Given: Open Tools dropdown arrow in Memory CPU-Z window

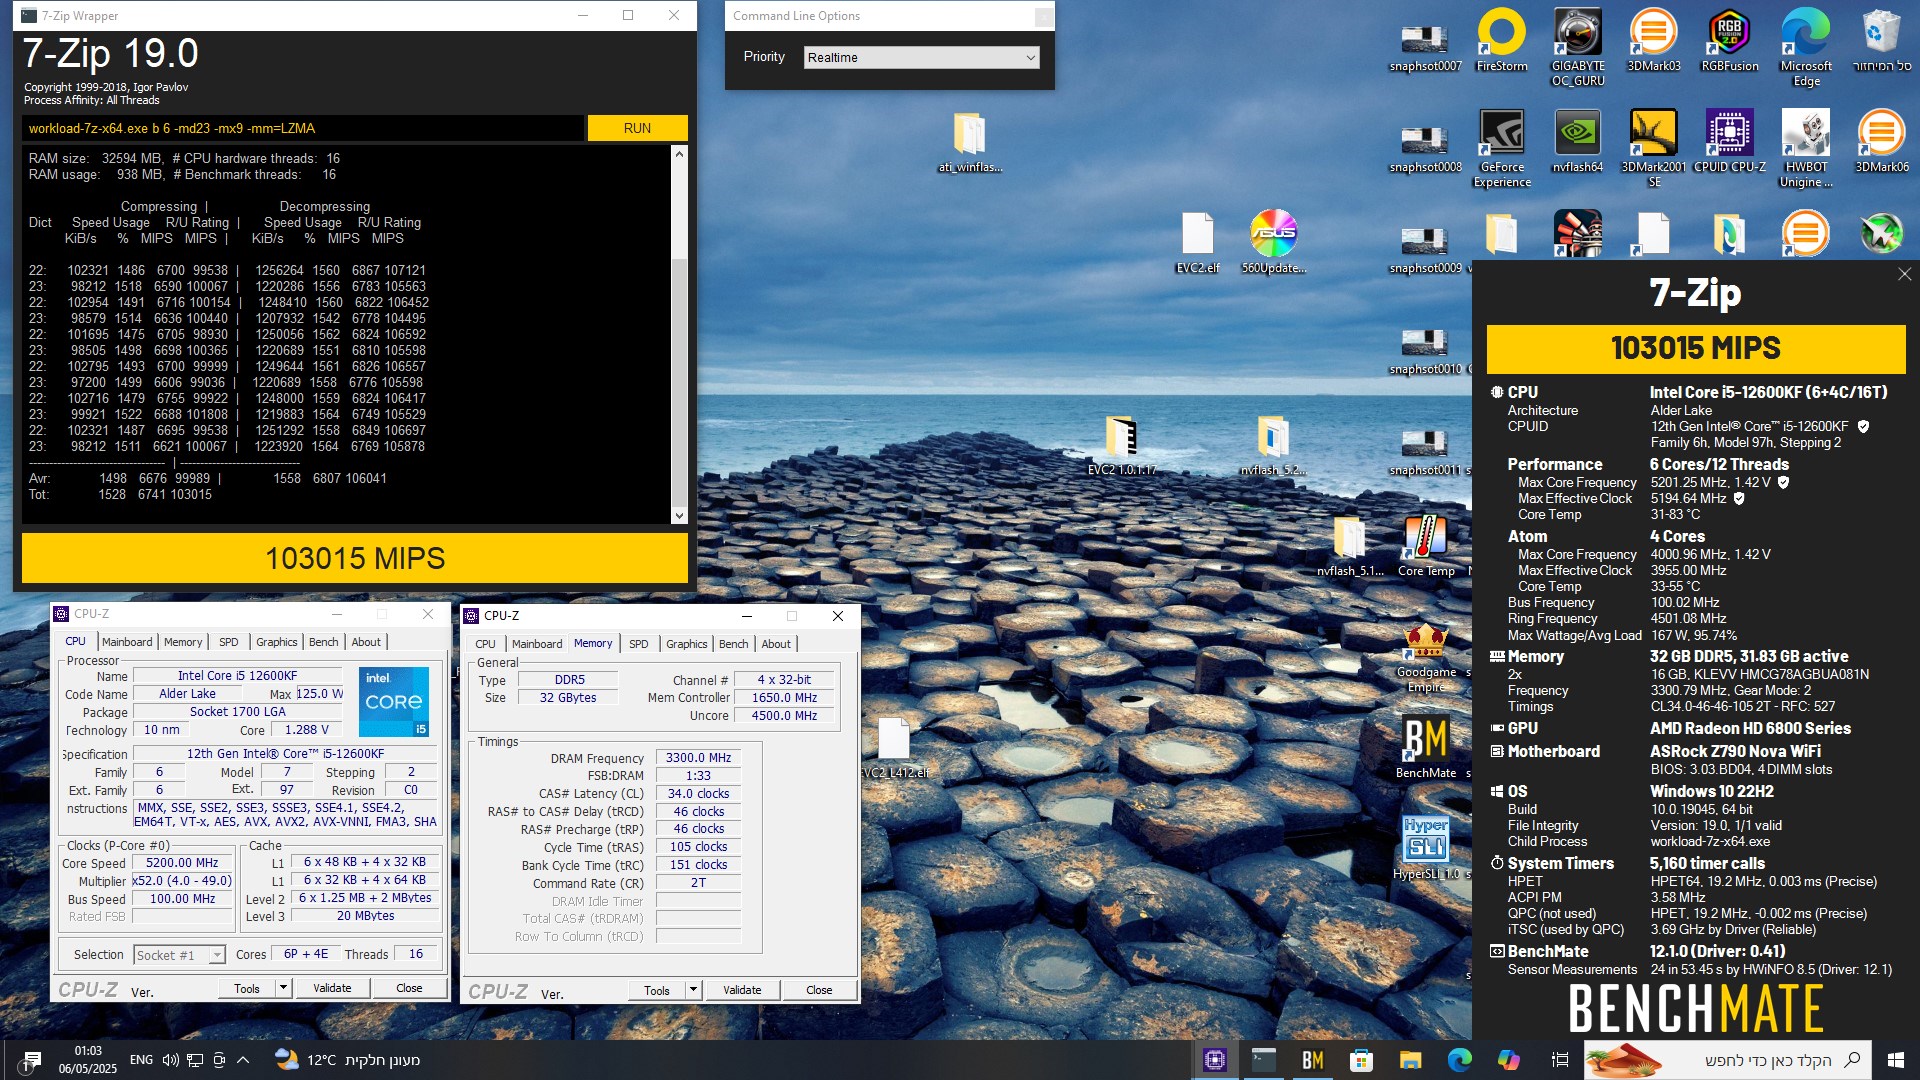Looking at the screenshot, I should coord(693,990).
